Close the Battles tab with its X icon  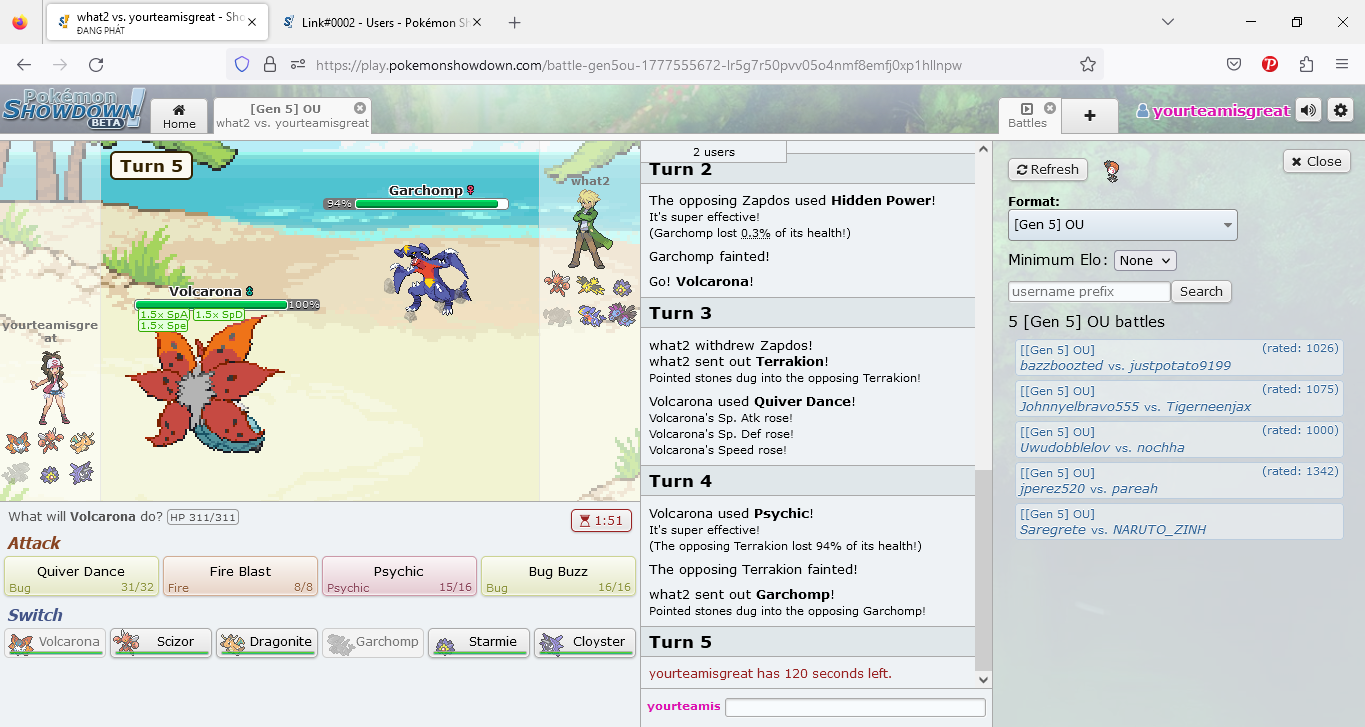point(1050,107)
